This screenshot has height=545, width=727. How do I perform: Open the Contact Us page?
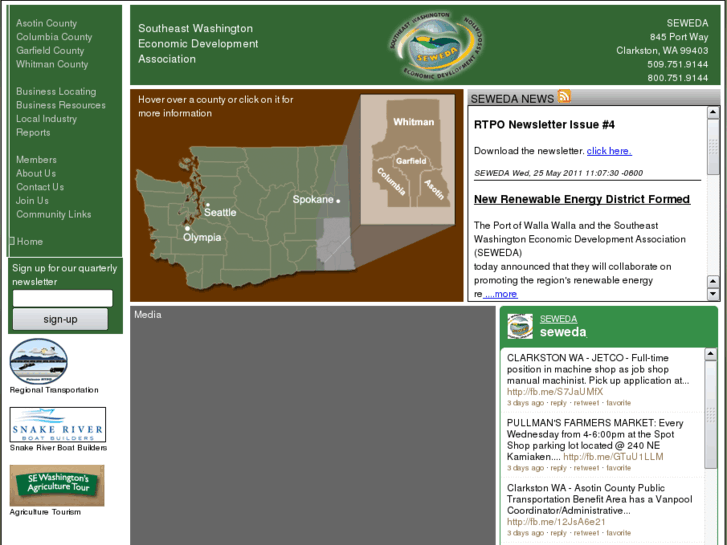coord(40,187)
